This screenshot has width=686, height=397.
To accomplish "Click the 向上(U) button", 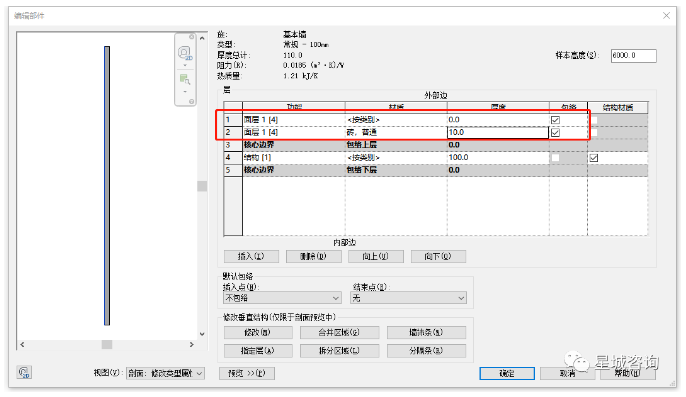I will 376,256.
